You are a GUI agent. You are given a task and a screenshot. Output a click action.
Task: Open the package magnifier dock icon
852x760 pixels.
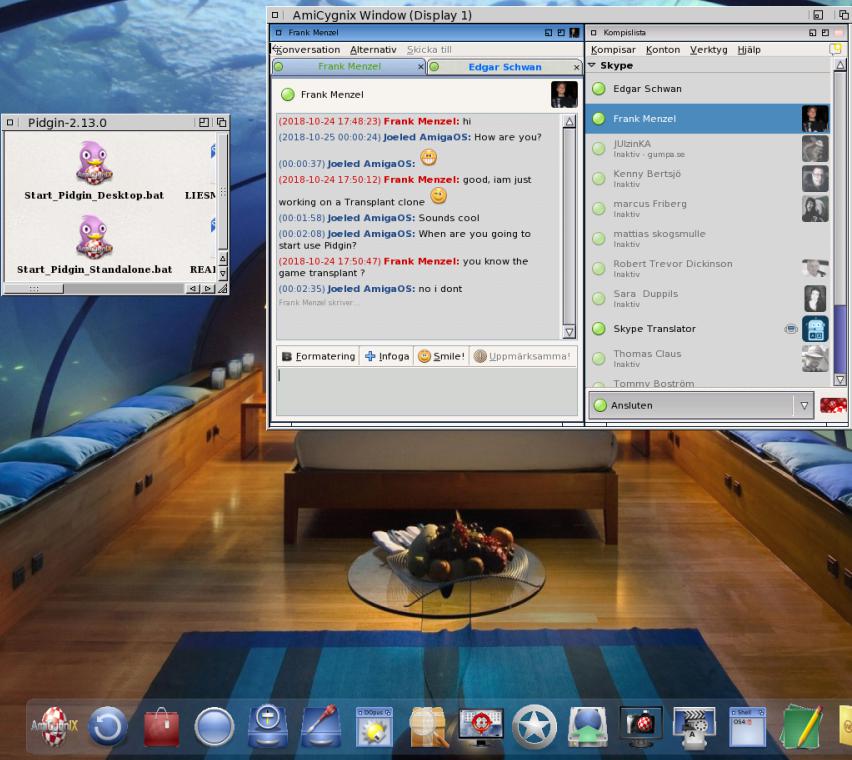428,726
